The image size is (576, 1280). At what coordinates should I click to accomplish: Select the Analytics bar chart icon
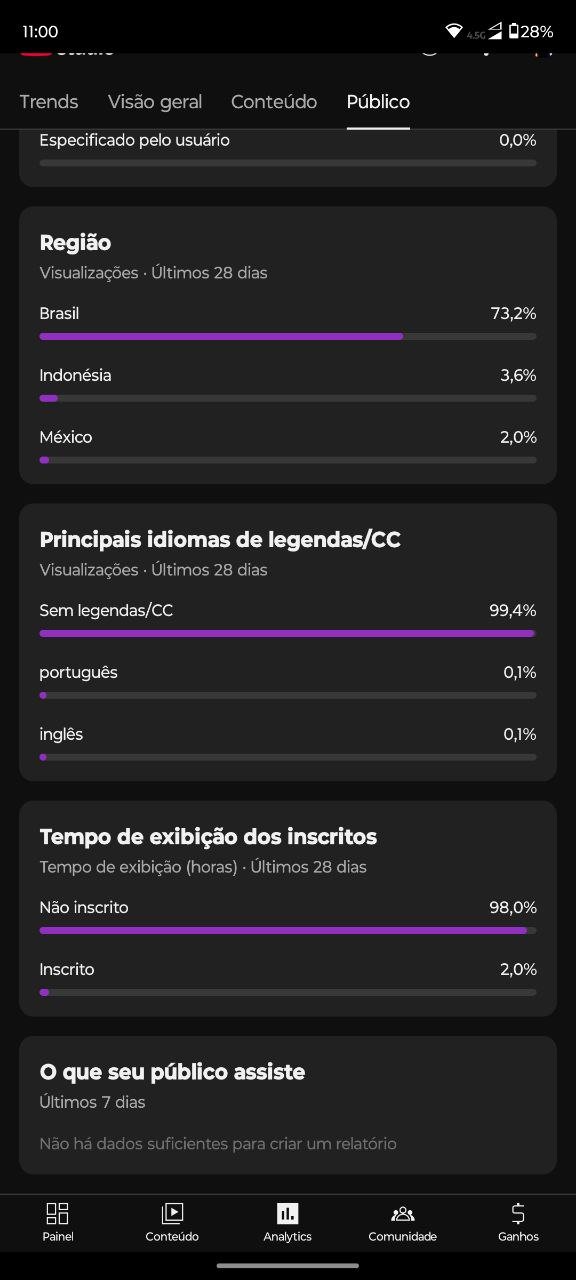[287, 1214]
